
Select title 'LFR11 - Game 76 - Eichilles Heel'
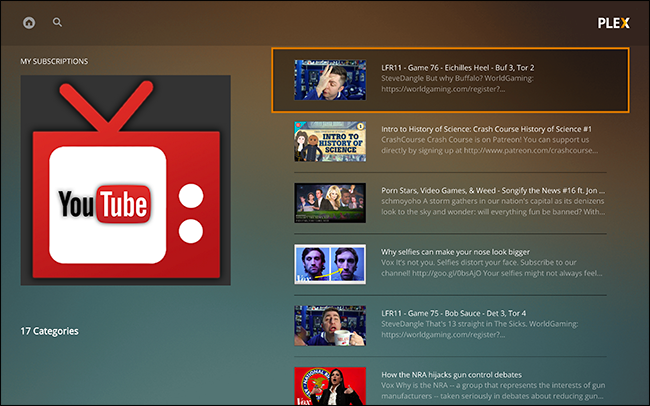458,68
